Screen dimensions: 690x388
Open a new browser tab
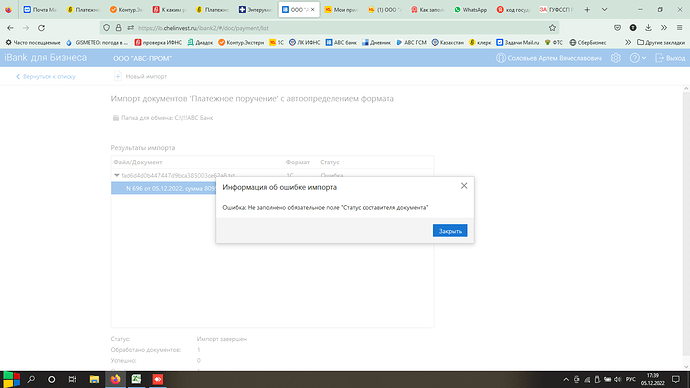point(587,10)
